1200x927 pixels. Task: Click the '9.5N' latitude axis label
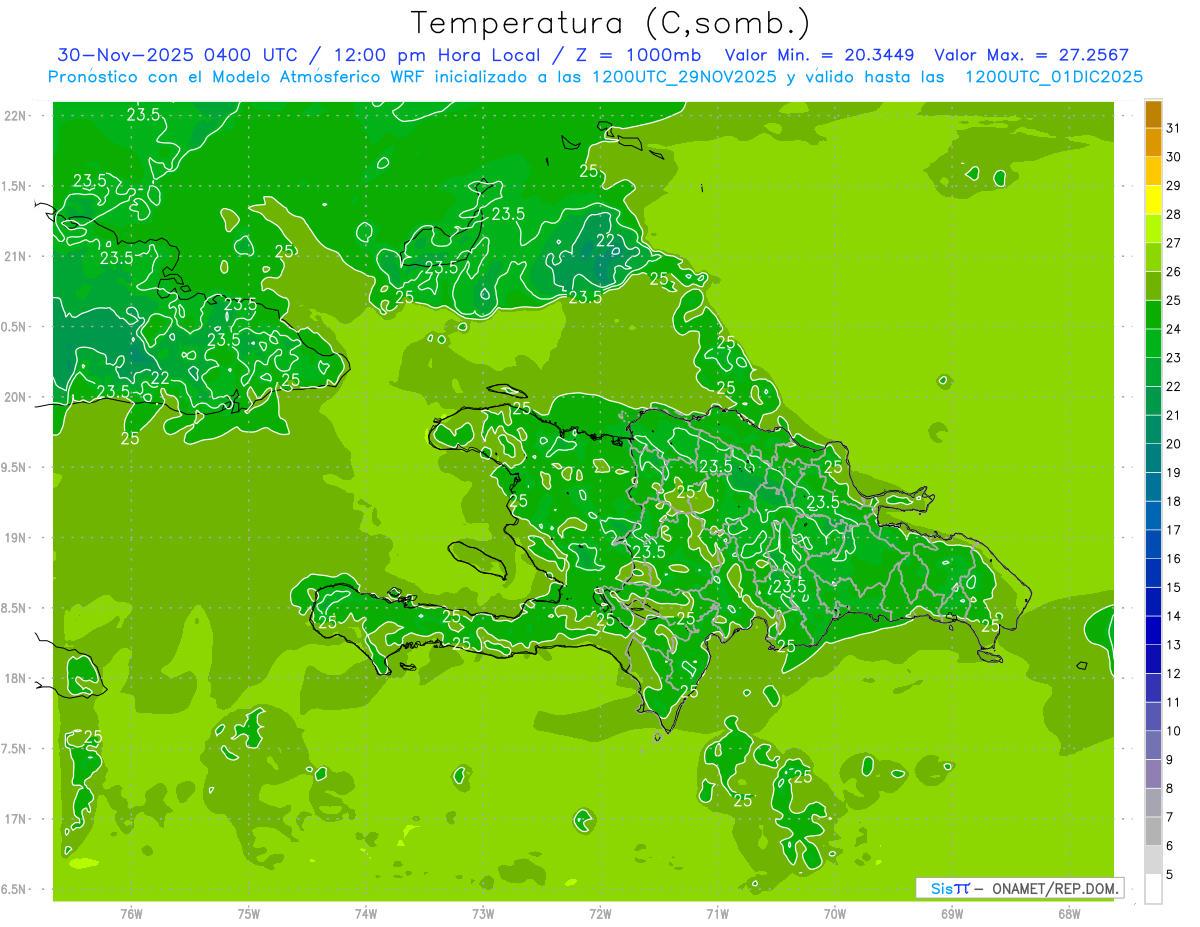14,468
